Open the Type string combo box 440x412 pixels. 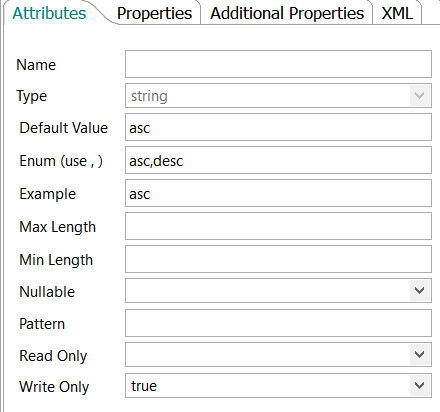pyautogui.click(x=278, y=96)
